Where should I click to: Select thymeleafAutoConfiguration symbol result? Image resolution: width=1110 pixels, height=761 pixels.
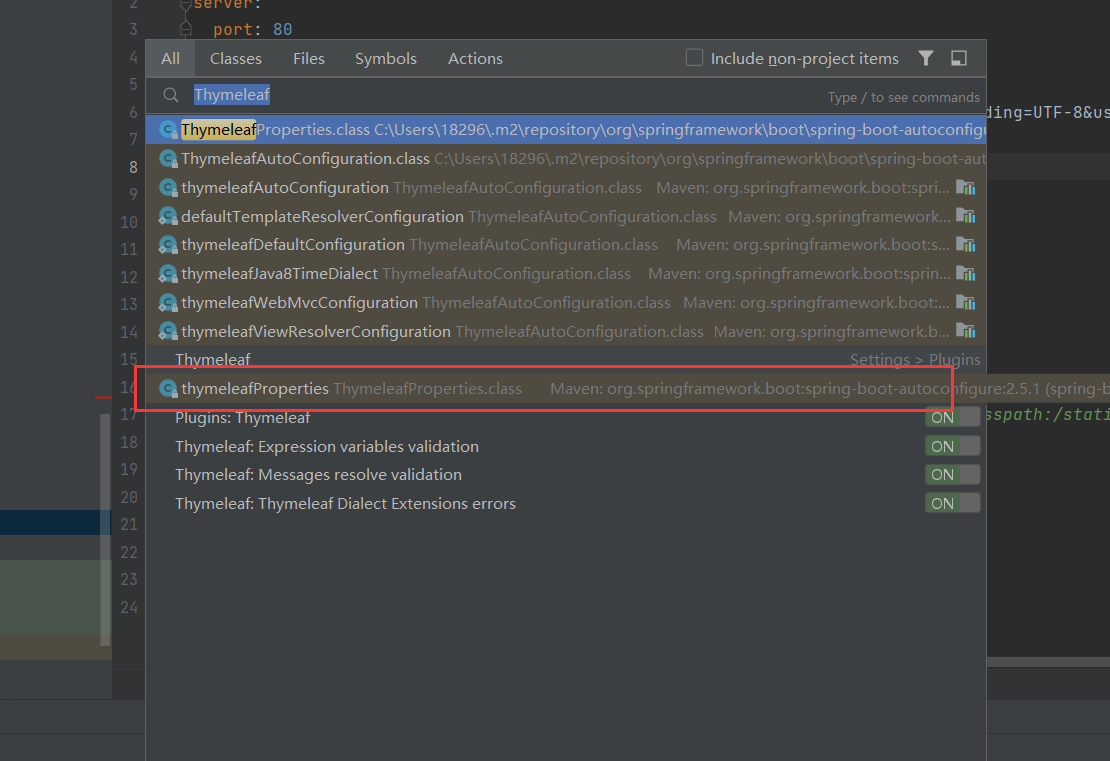tap(566, 188)
